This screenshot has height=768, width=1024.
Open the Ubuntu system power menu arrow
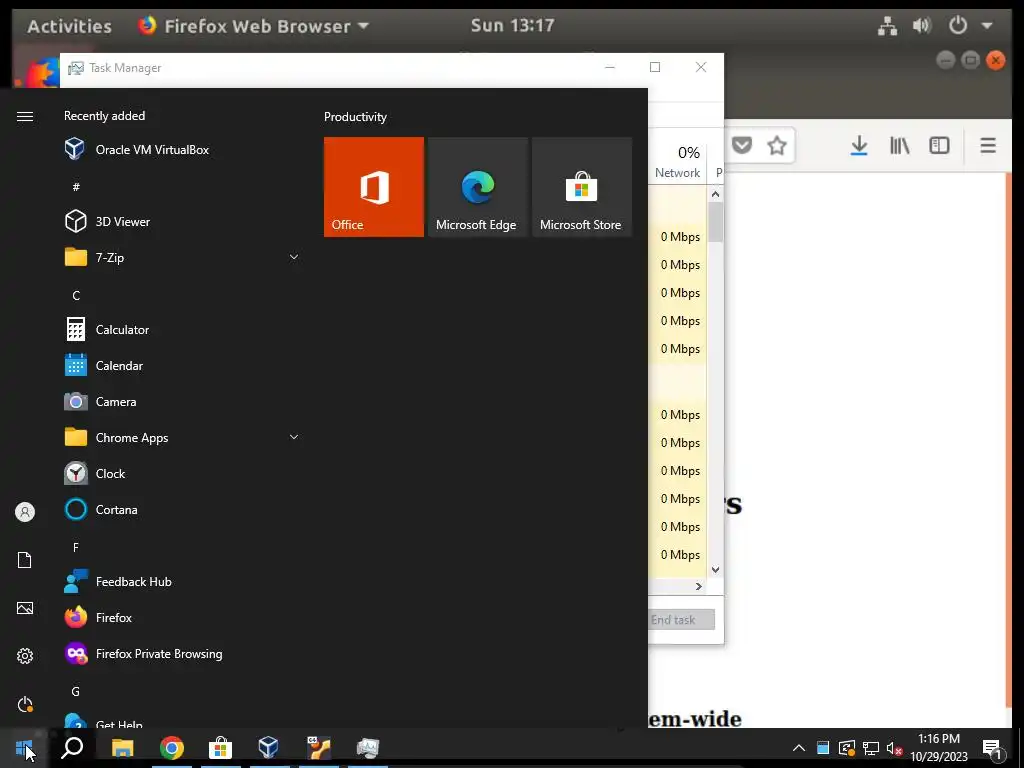point(987,26)
